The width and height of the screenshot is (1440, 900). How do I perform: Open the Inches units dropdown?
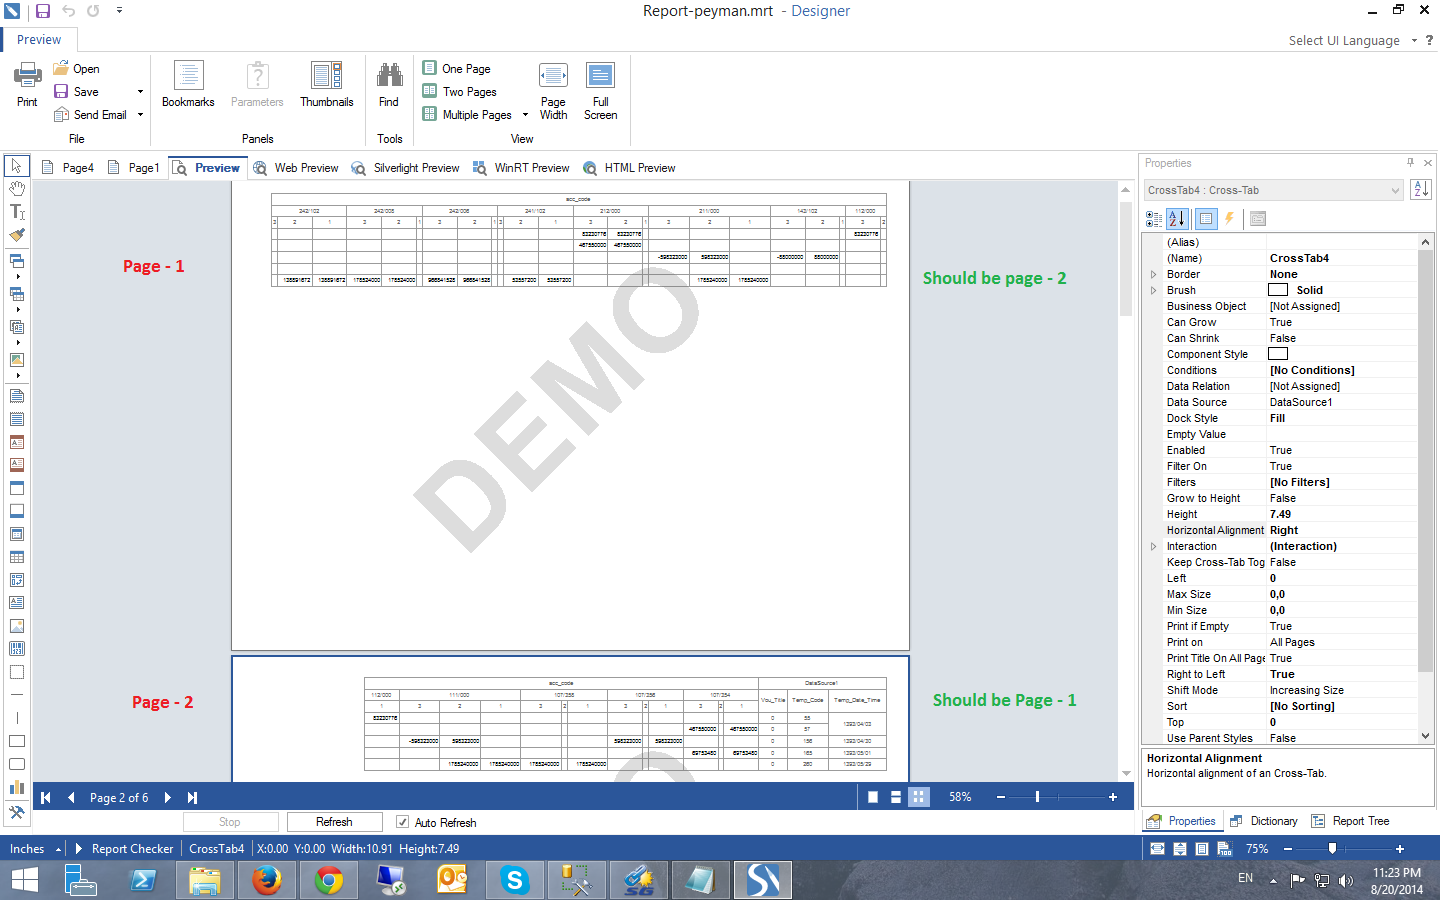[x=58, y=849]
